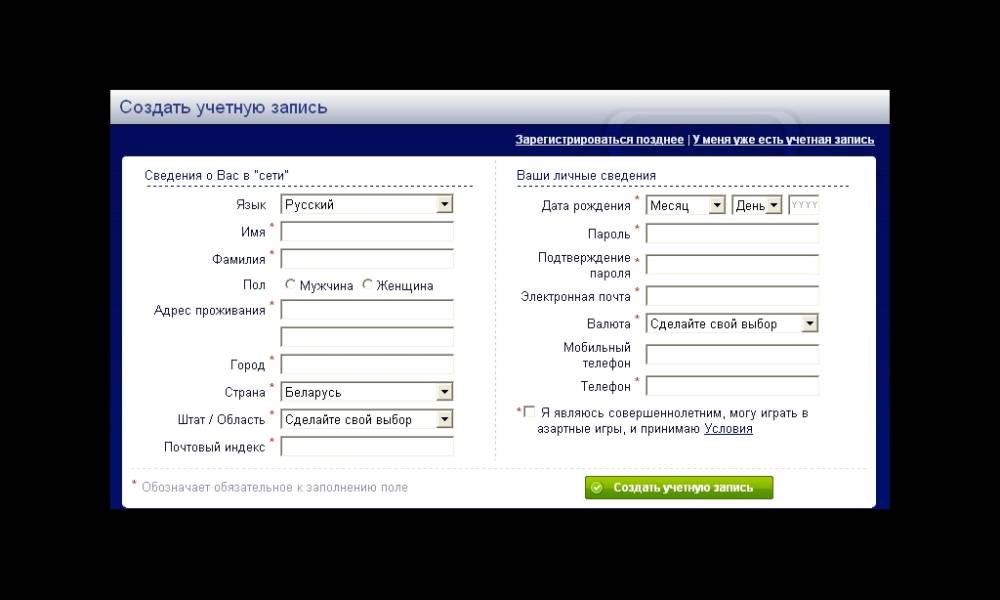
Task: Click the Электронная почта field
Action: [732, 296]
